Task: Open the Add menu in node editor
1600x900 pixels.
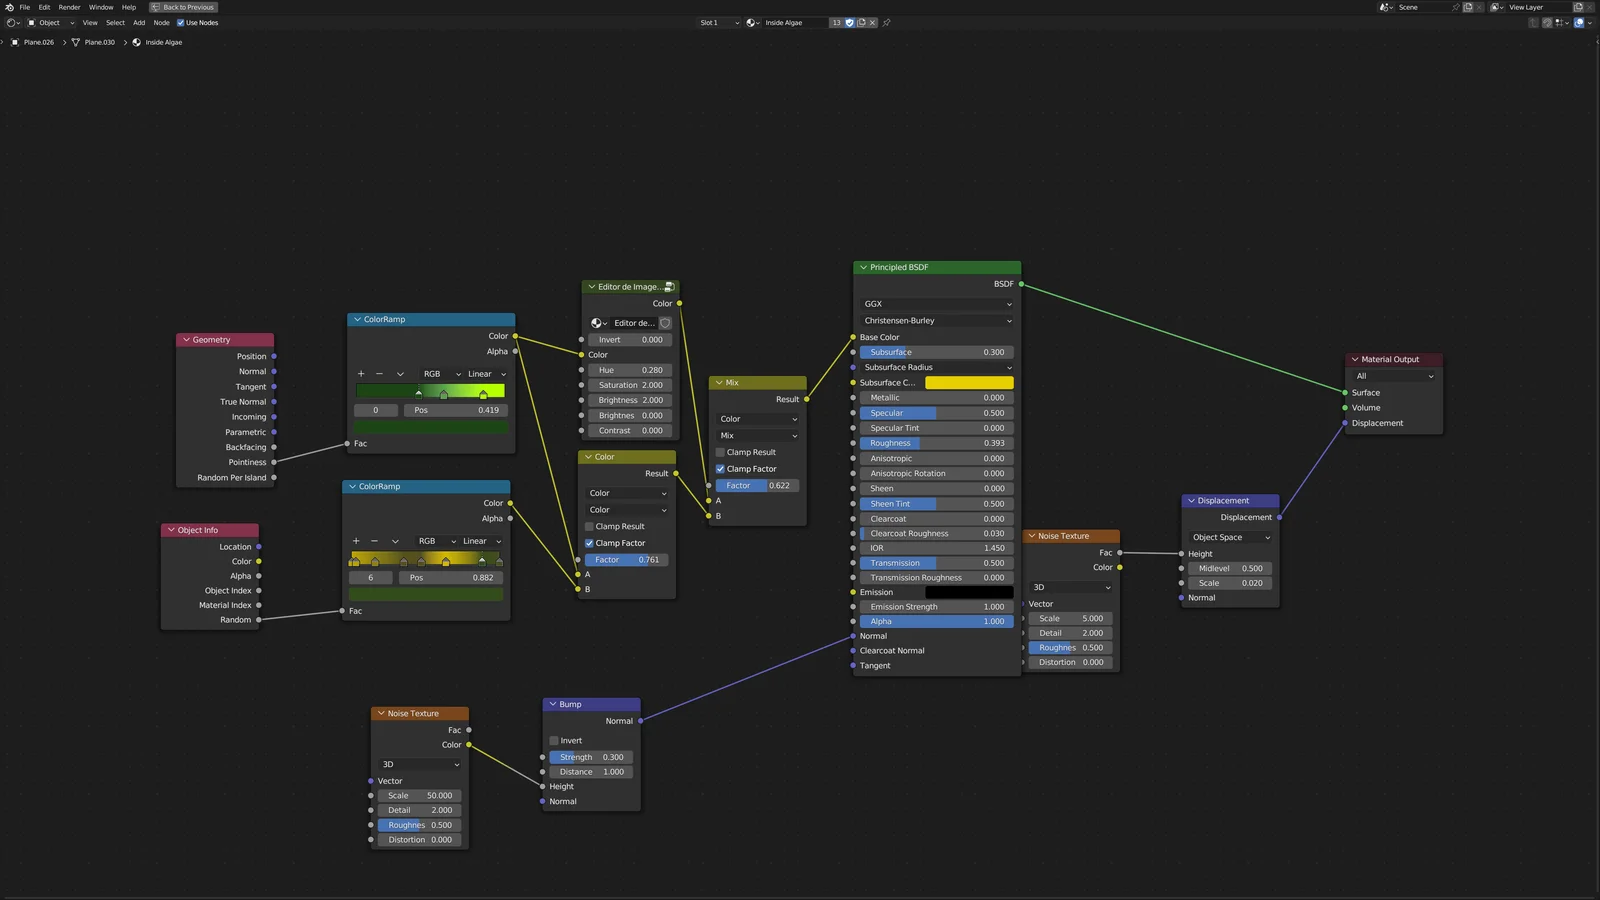Action: click(139, 23)
